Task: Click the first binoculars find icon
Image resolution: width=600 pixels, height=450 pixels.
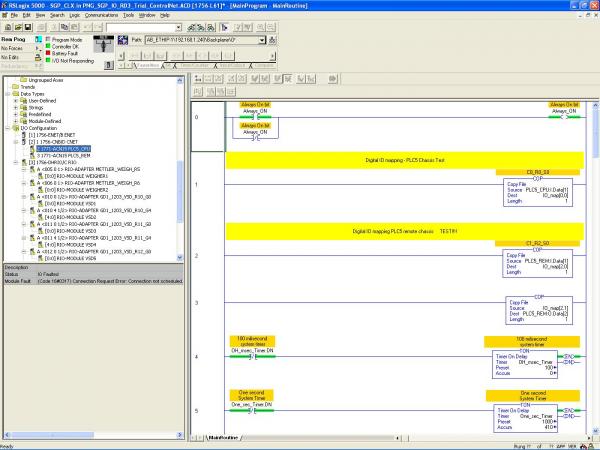Action: [x=191, y=27]
